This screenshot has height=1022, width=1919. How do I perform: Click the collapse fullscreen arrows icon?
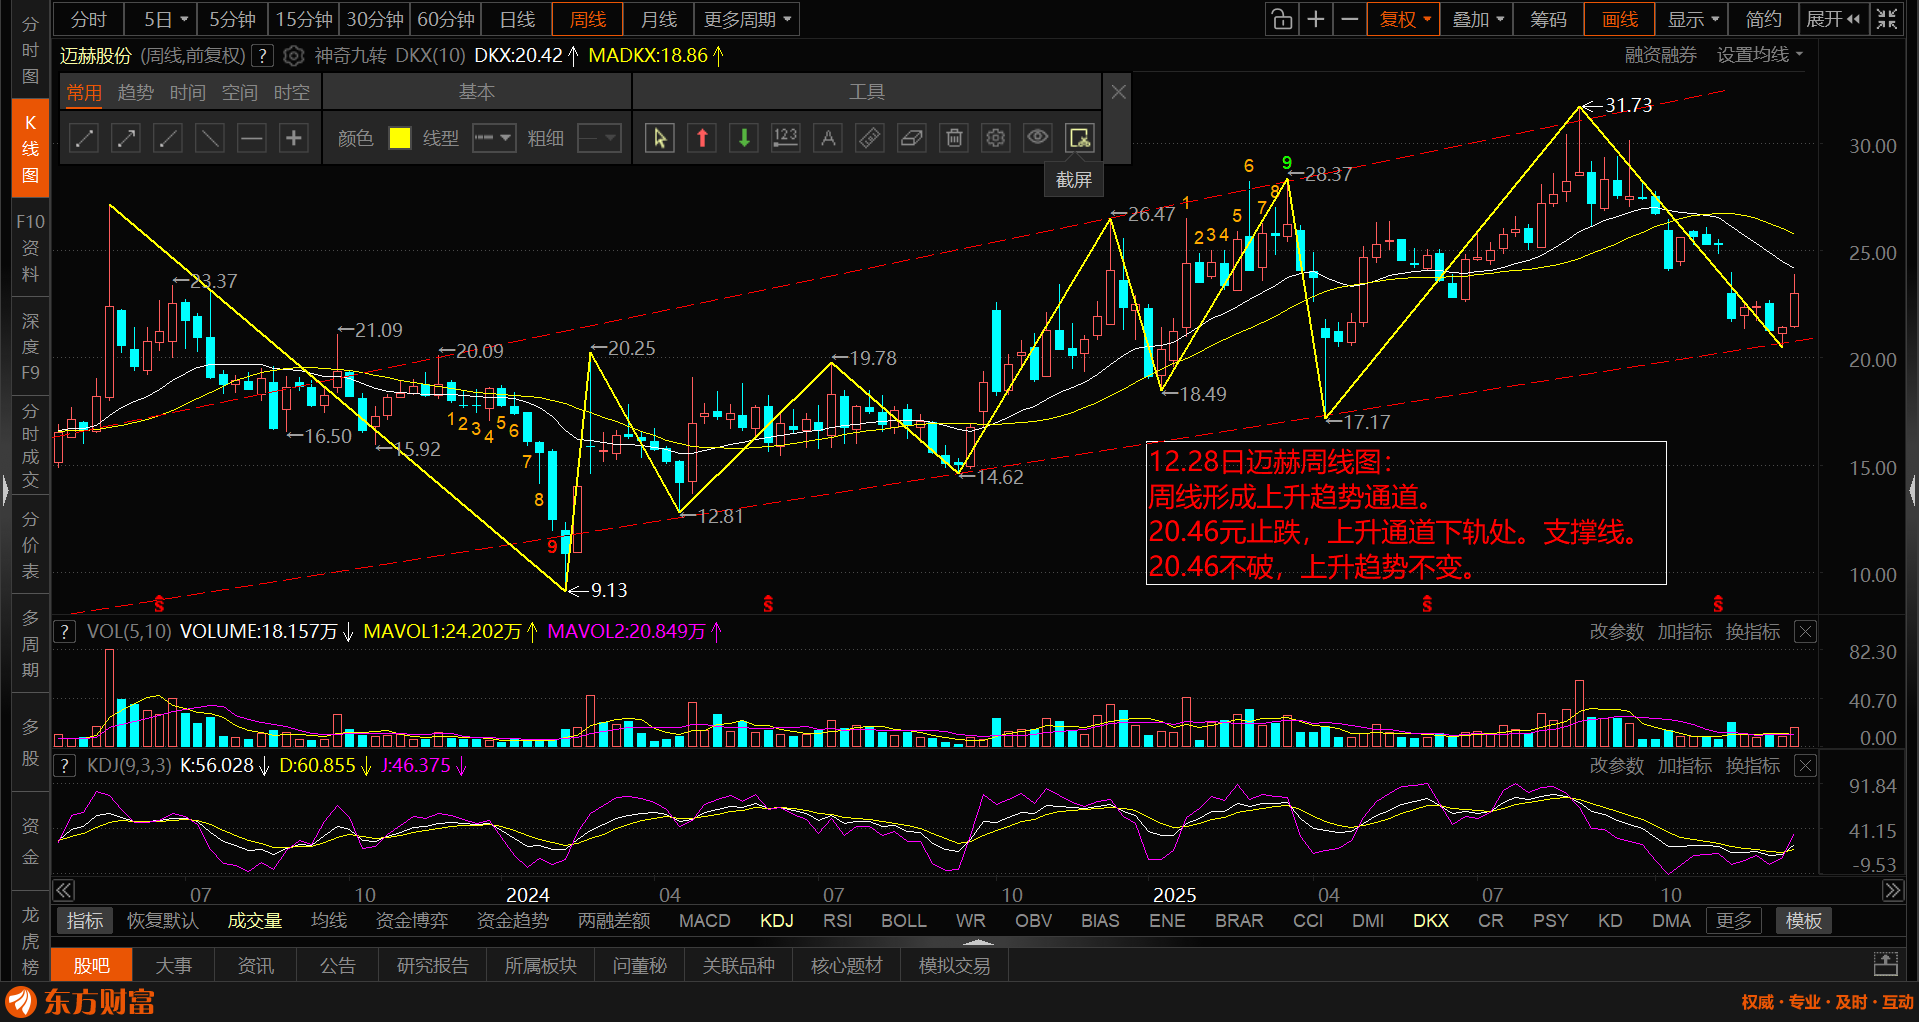tap(1887, 19)
